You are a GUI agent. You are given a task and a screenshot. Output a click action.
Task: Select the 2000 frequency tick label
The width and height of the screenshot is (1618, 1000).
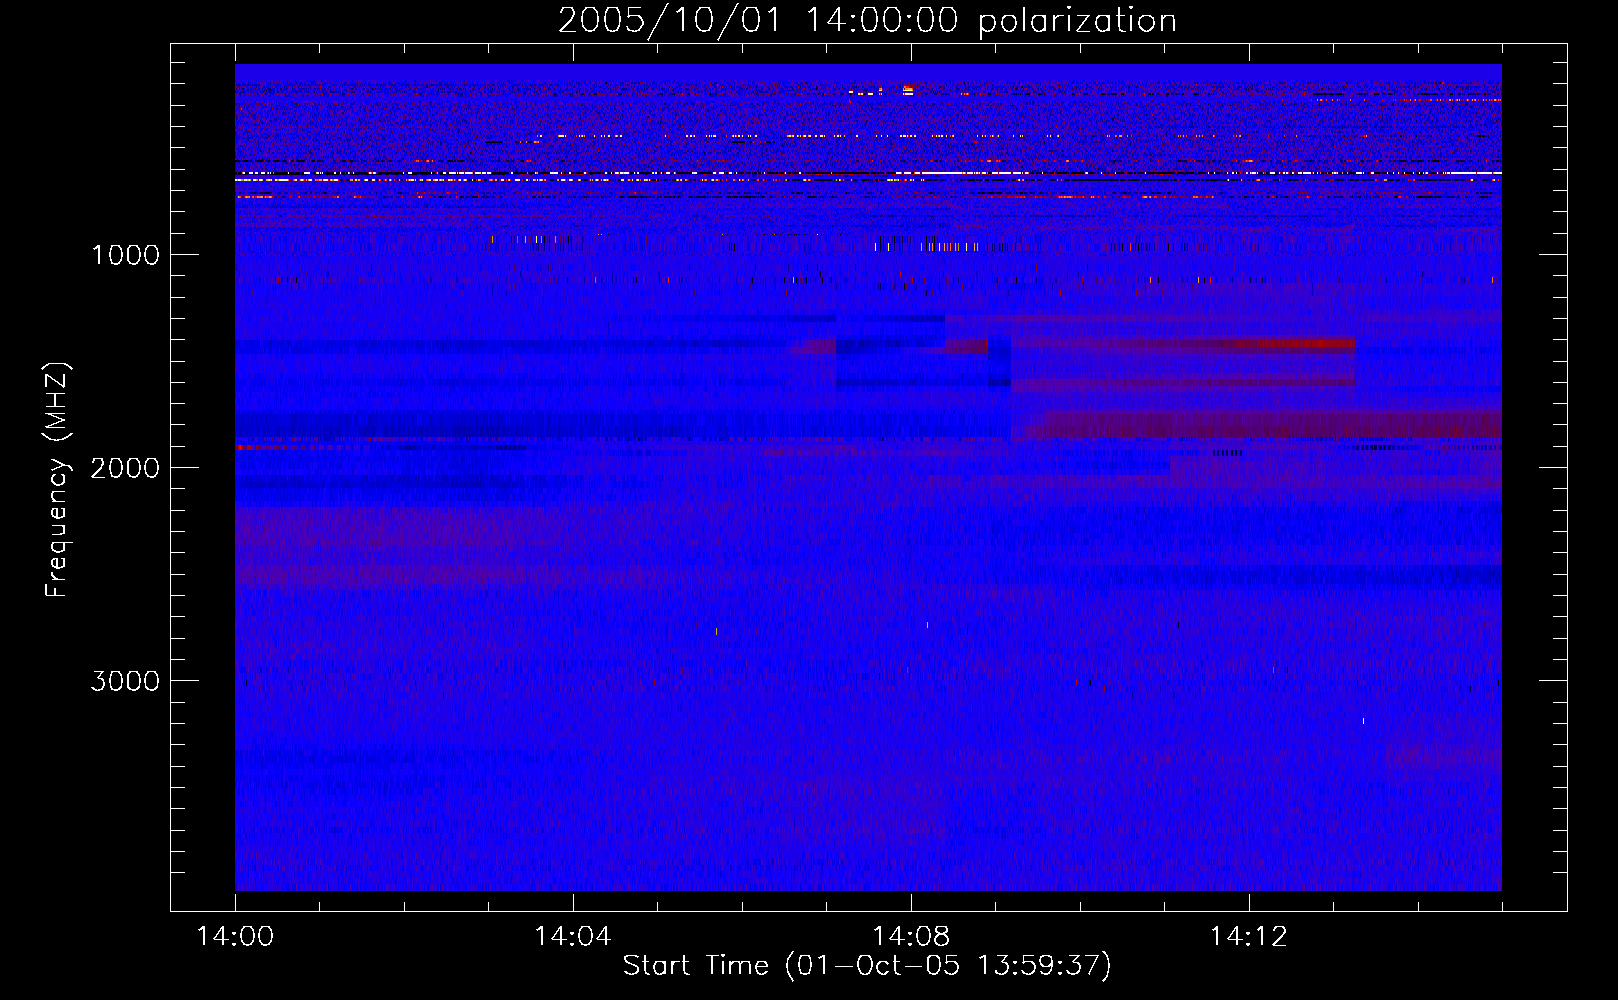pyautogui.click(x=125, y=468)
